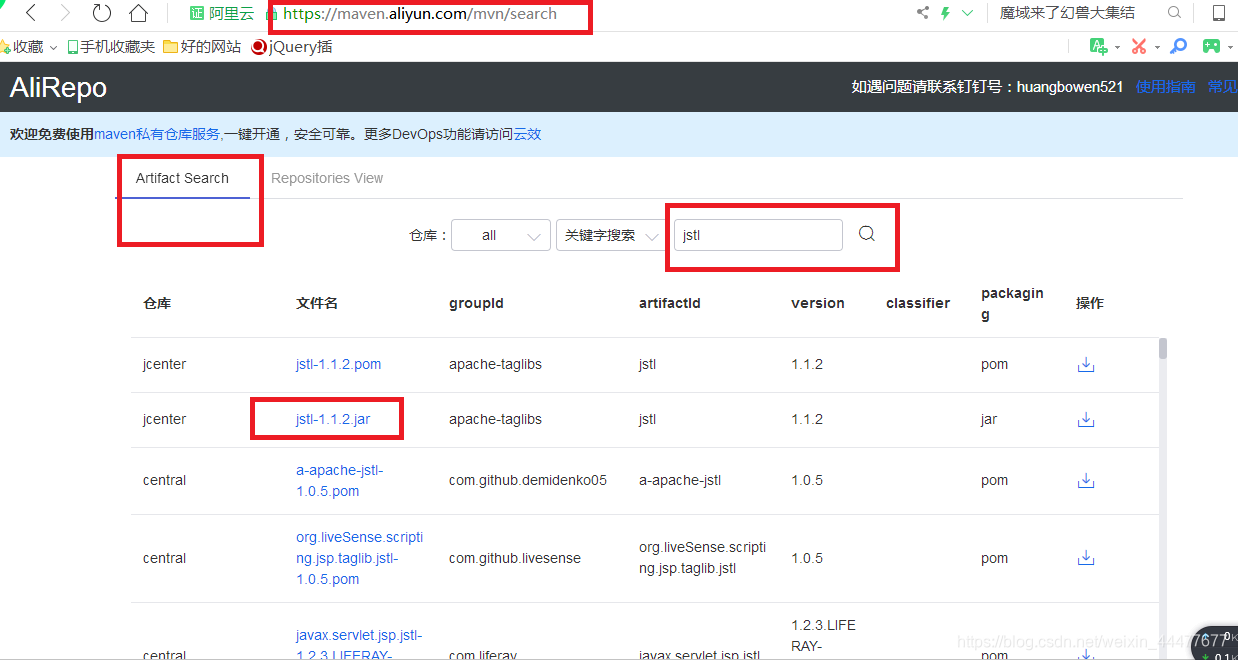
Task: Click the AliRepo logo
Action: (58, 88)
